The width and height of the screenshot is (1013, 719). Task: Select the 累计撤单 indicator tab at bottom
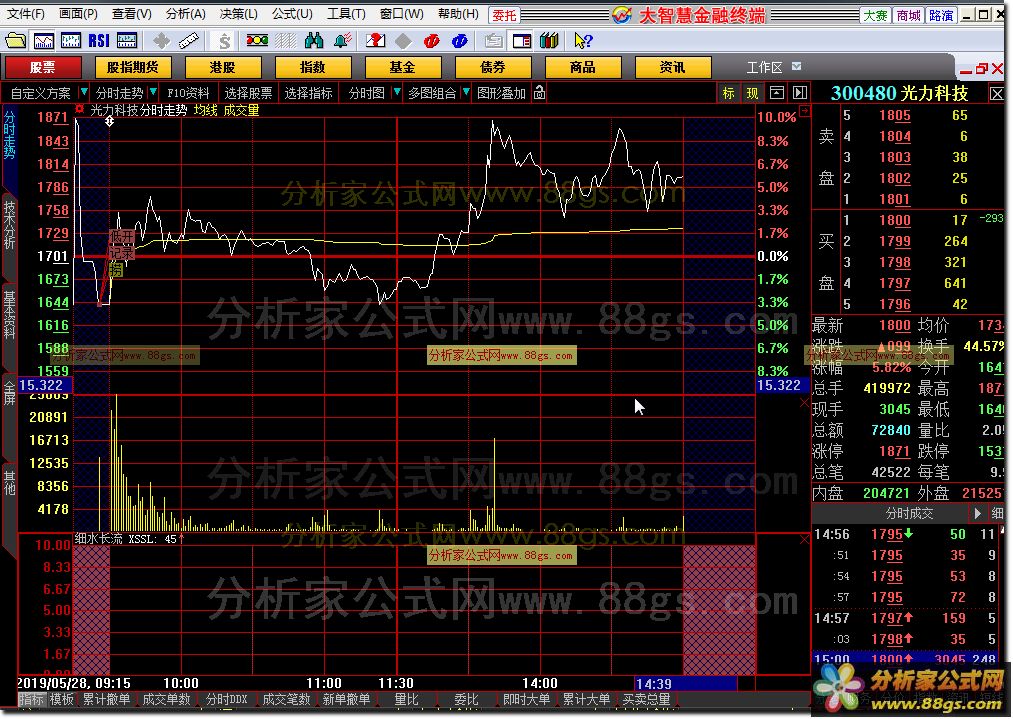107,699
